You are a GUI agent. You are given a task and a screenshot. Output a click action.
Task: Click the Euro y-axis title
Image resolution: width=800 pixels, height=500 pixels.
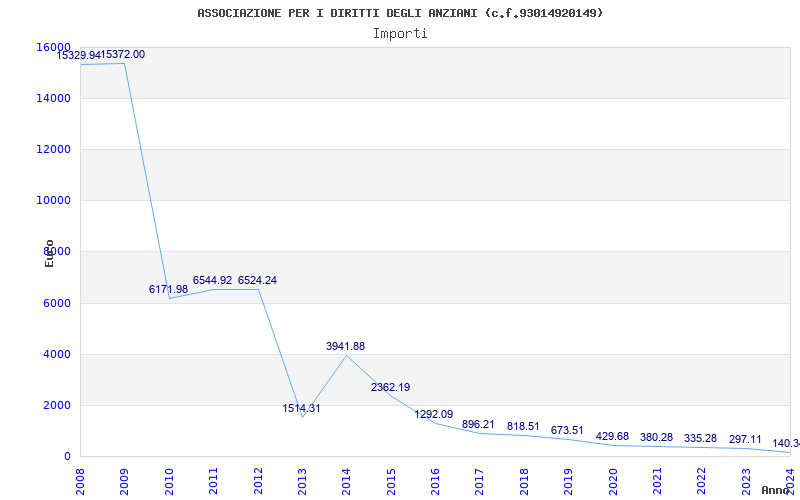[x=49, y=254]
